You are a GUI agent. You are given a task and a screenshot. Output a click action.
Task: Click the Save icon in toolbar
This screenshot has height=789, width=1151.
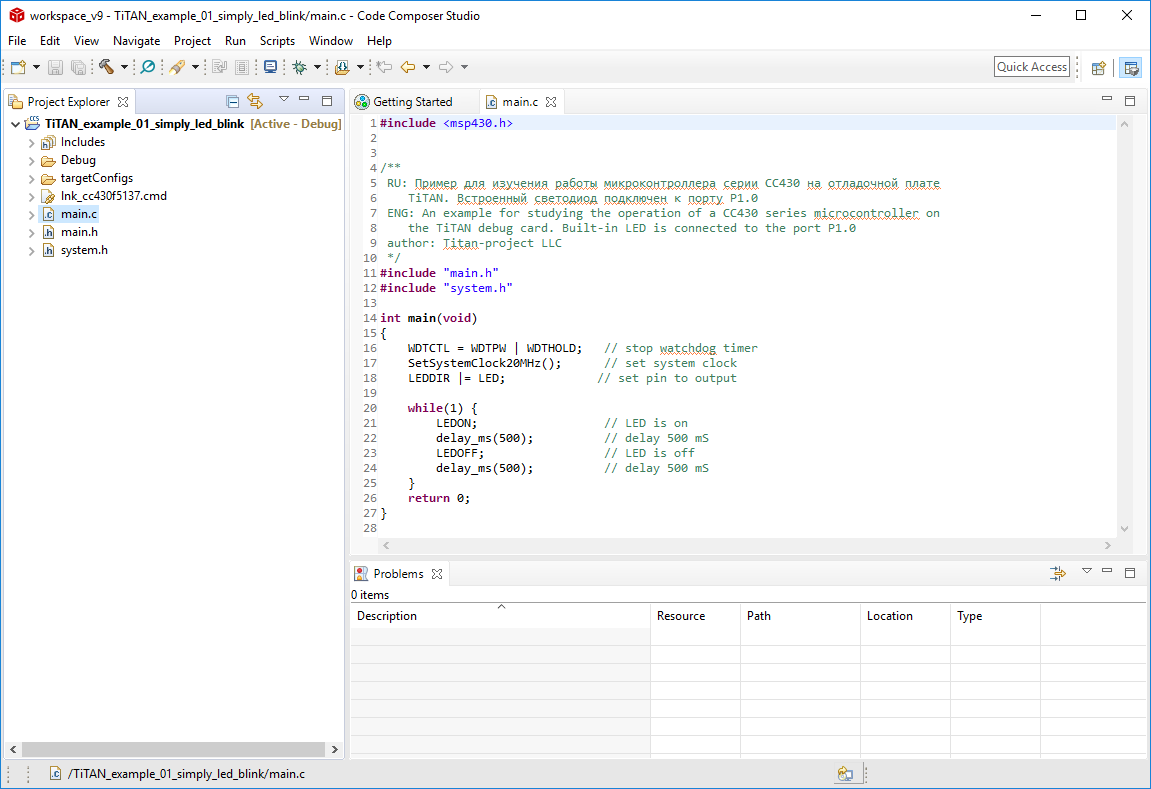[x=56, y=67]
